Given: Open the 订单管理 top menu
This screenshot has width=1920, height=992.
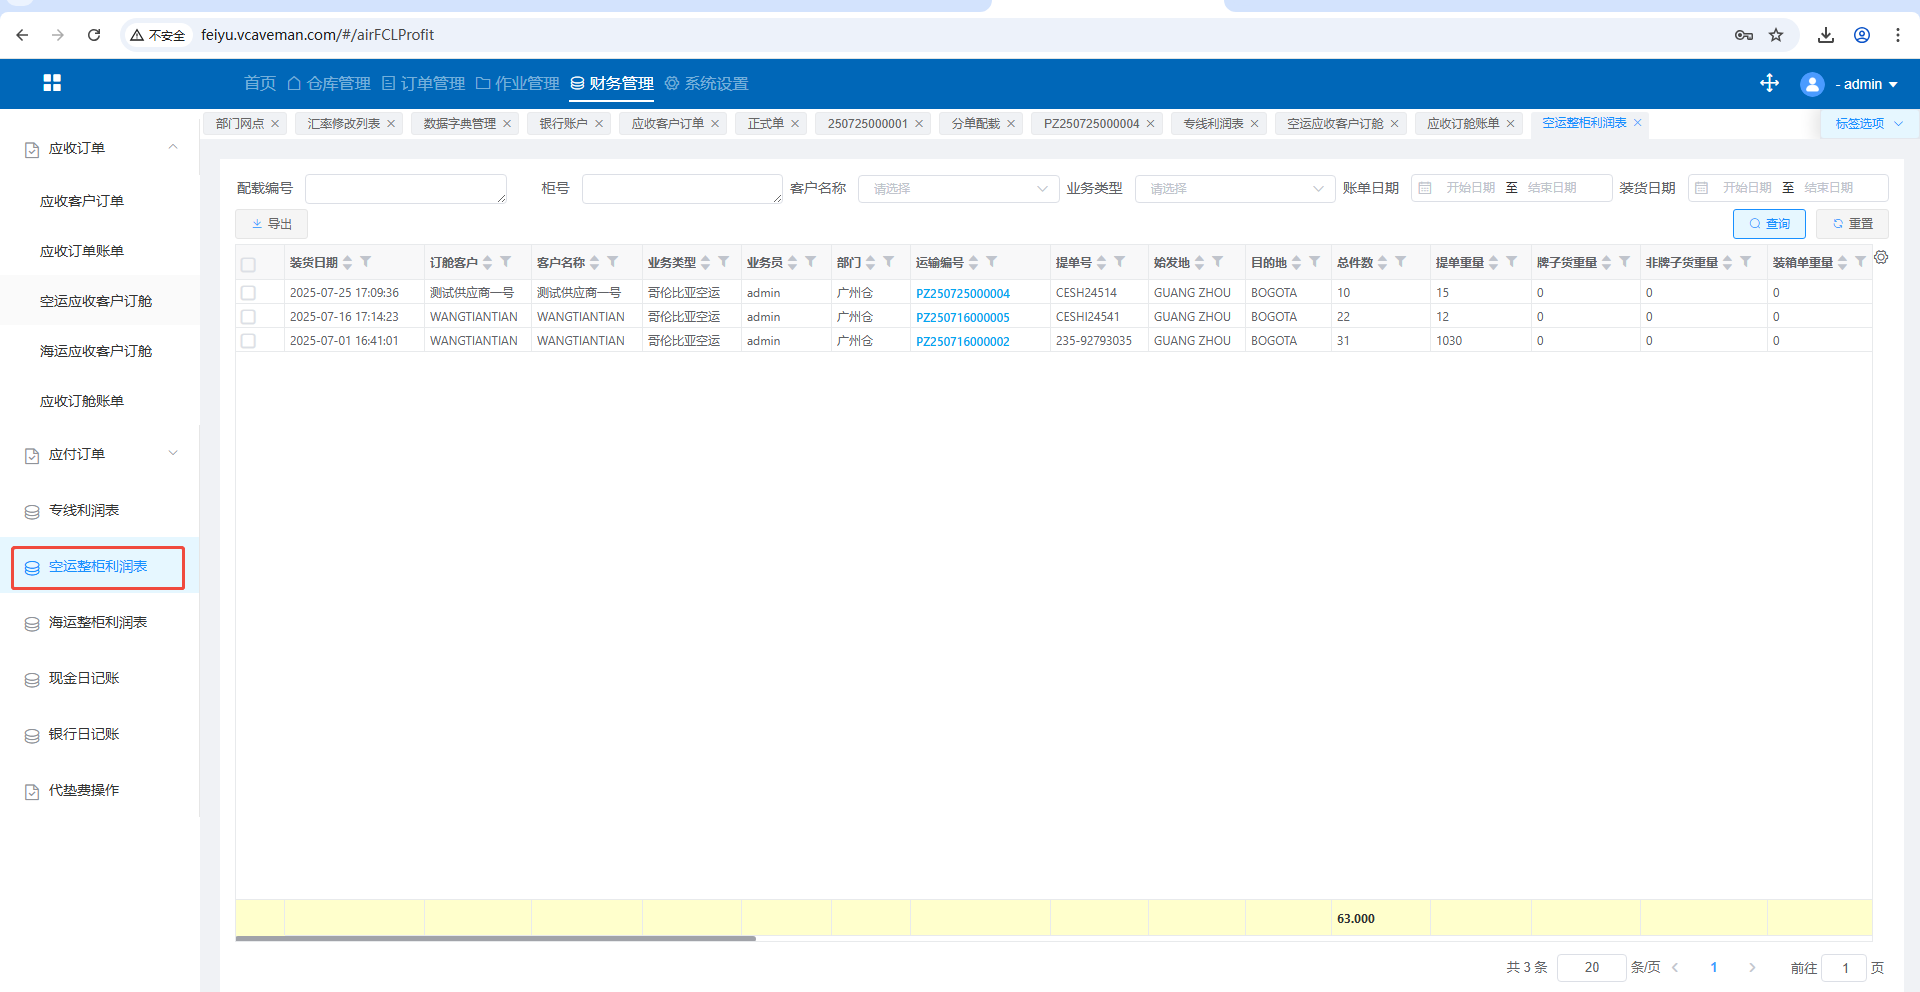Looking at the screenshot, I should (x=423, y=83).
